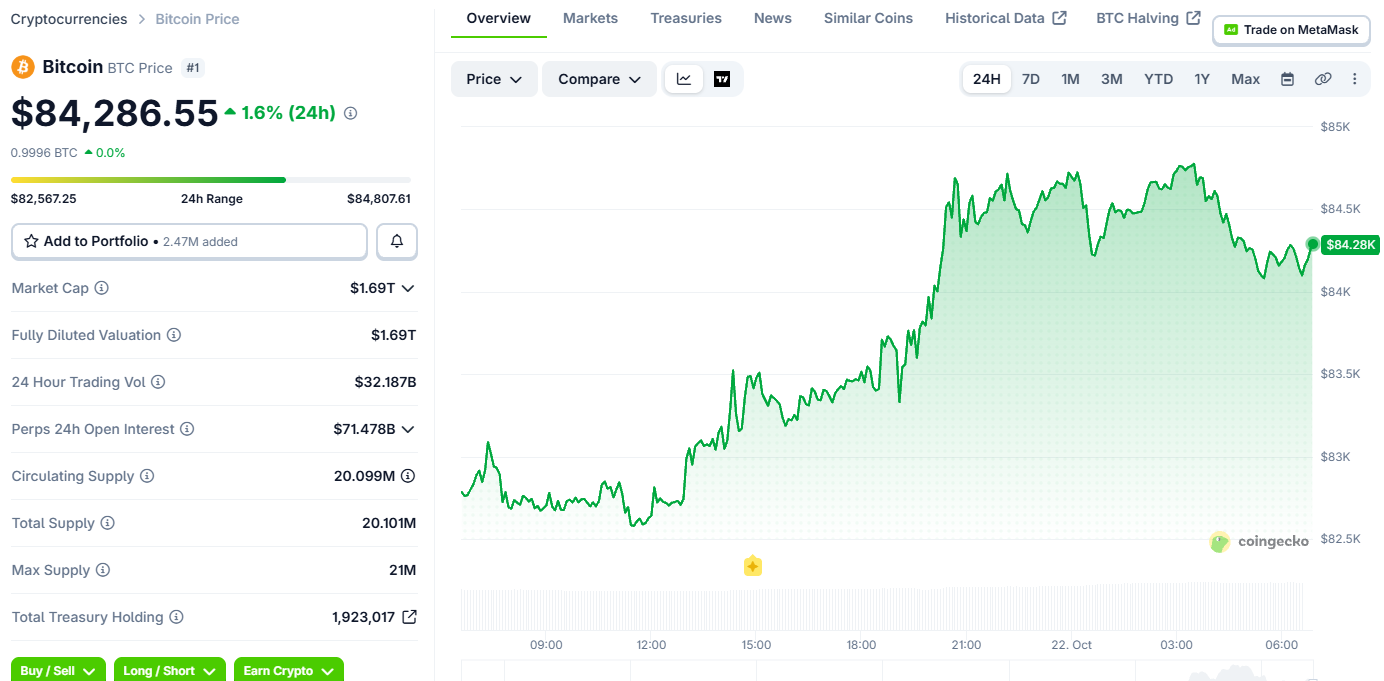Click 24 Hour Trading Vol info icon

coord(158,382)
